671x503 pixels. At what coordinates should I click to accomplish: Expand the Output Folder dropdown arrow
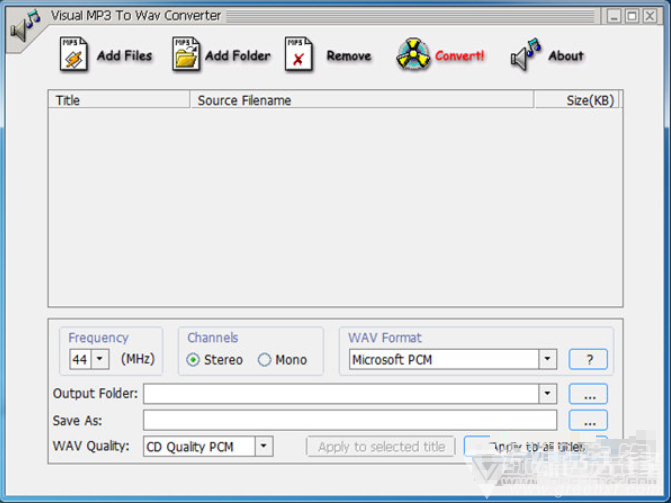pyautogui.click(x=547, y=394)
